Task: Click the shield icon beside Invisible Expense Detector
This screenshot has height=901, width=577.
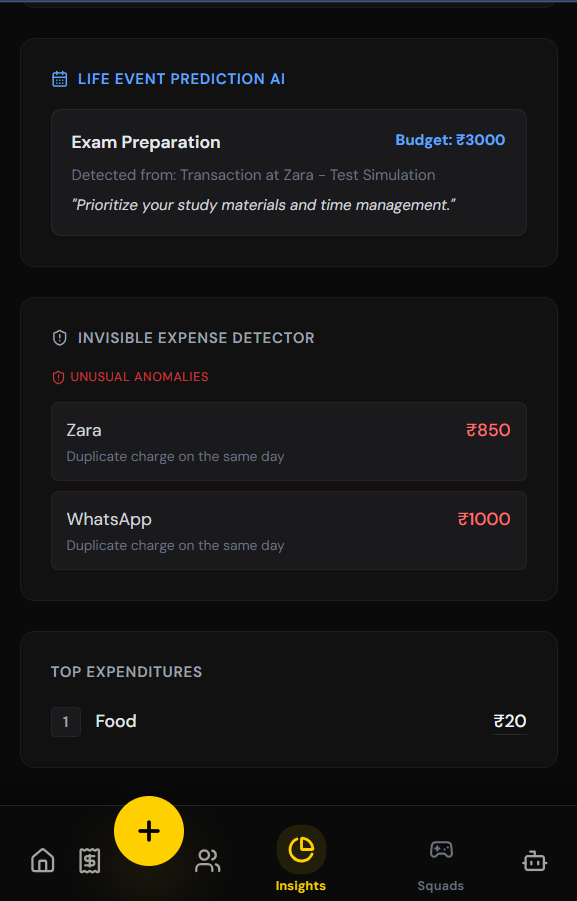Action: coord(60,338)
